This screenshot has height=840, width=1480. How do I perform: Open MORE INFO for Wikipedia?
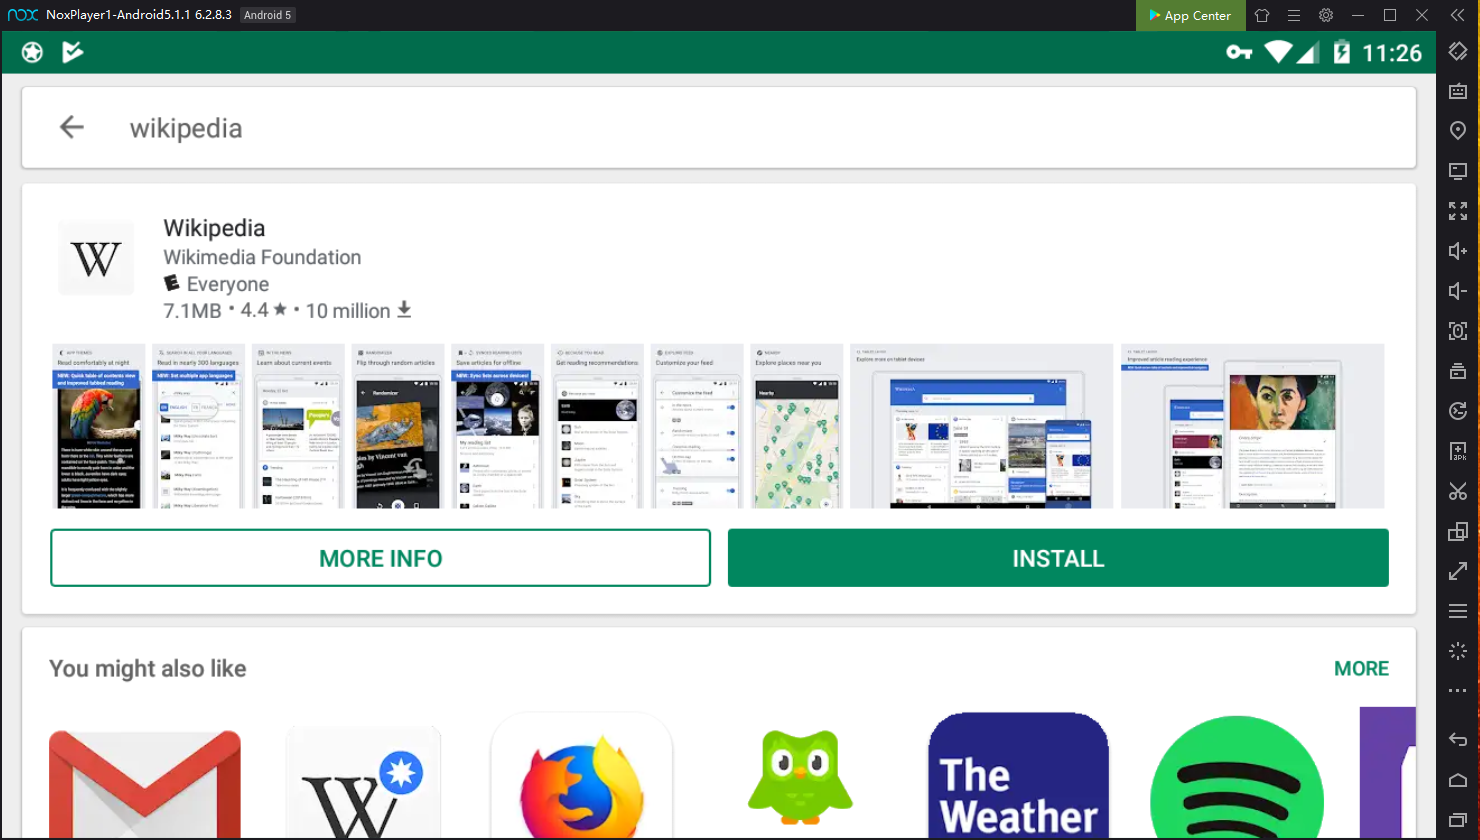coord(380,558)
